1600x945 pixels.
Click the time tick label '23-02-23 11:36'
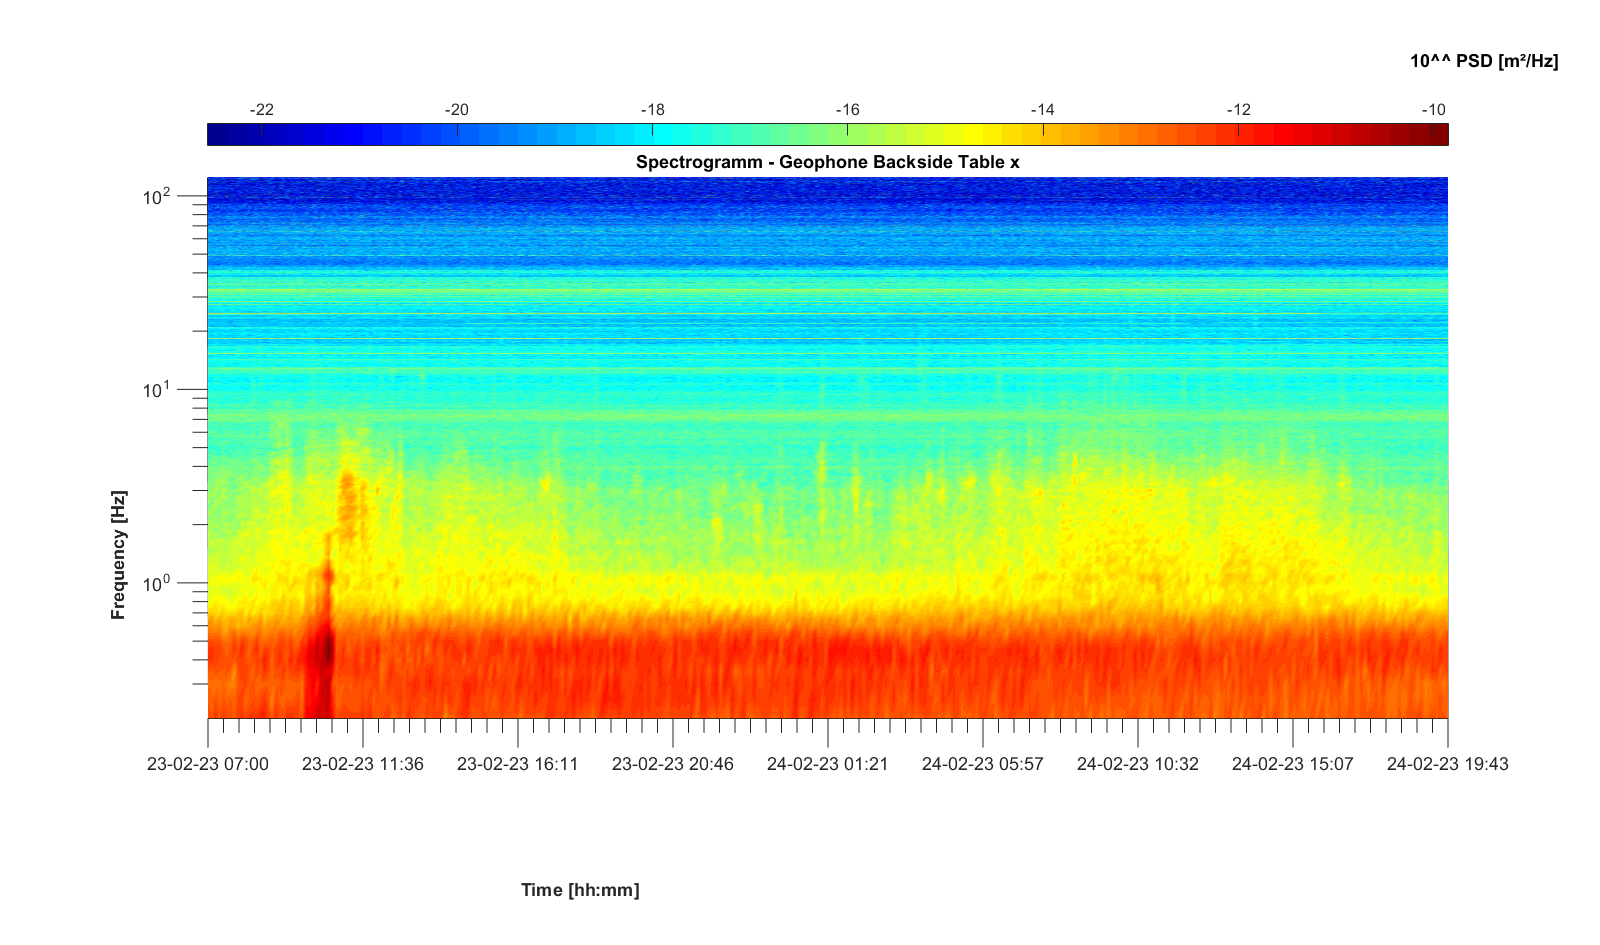click(x=363, y=764)
